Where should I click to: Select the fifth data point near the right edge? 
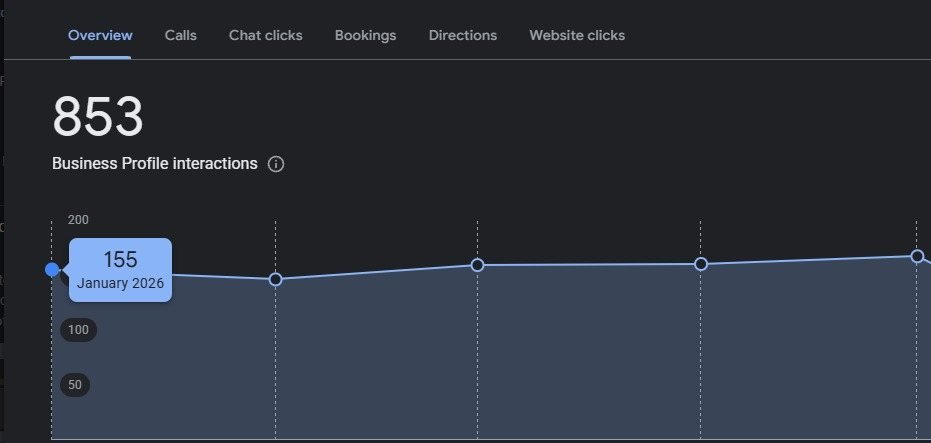coord(917,257)
